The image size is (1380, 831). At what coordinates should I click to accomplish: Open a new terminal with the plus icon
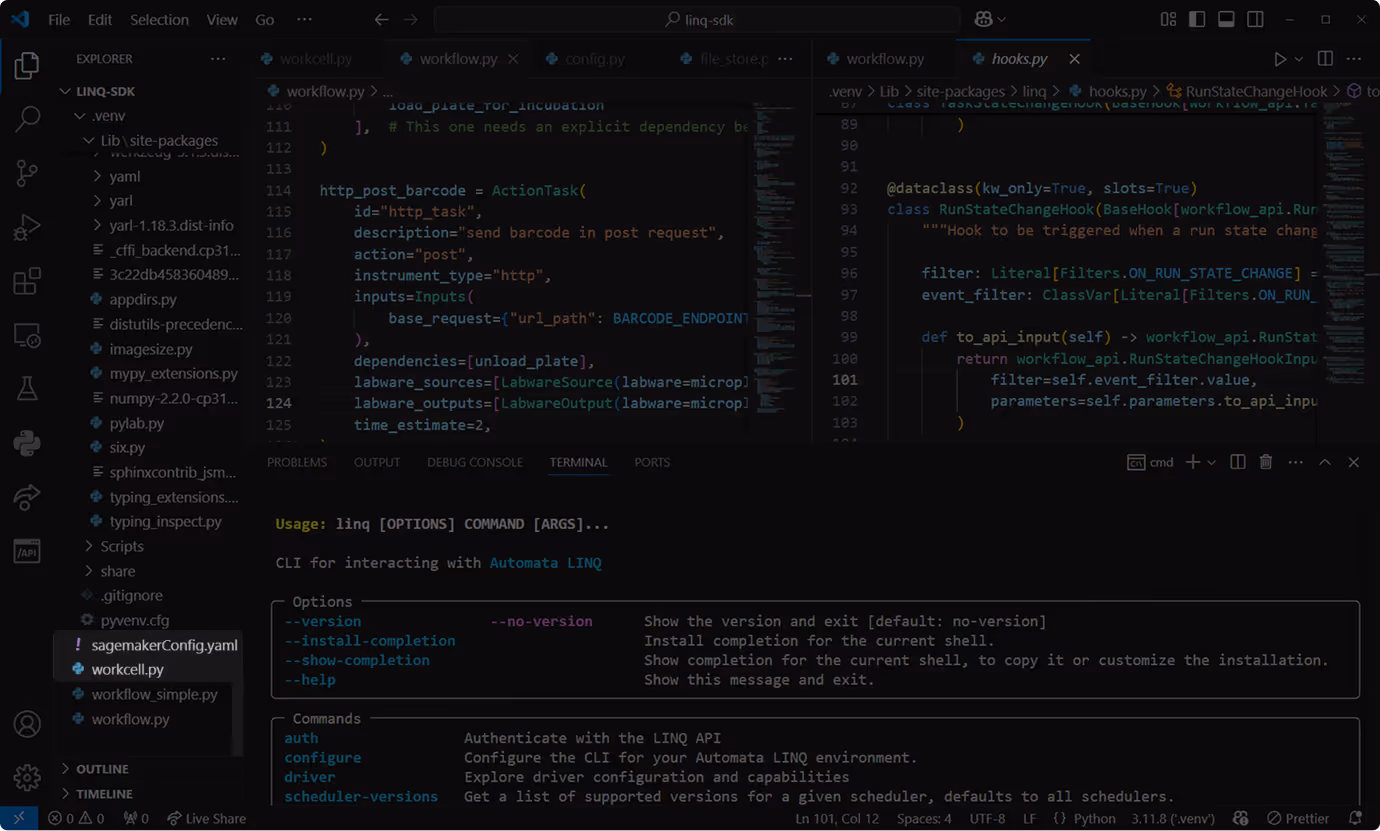pyautogui.click(x=1192, y=462)
